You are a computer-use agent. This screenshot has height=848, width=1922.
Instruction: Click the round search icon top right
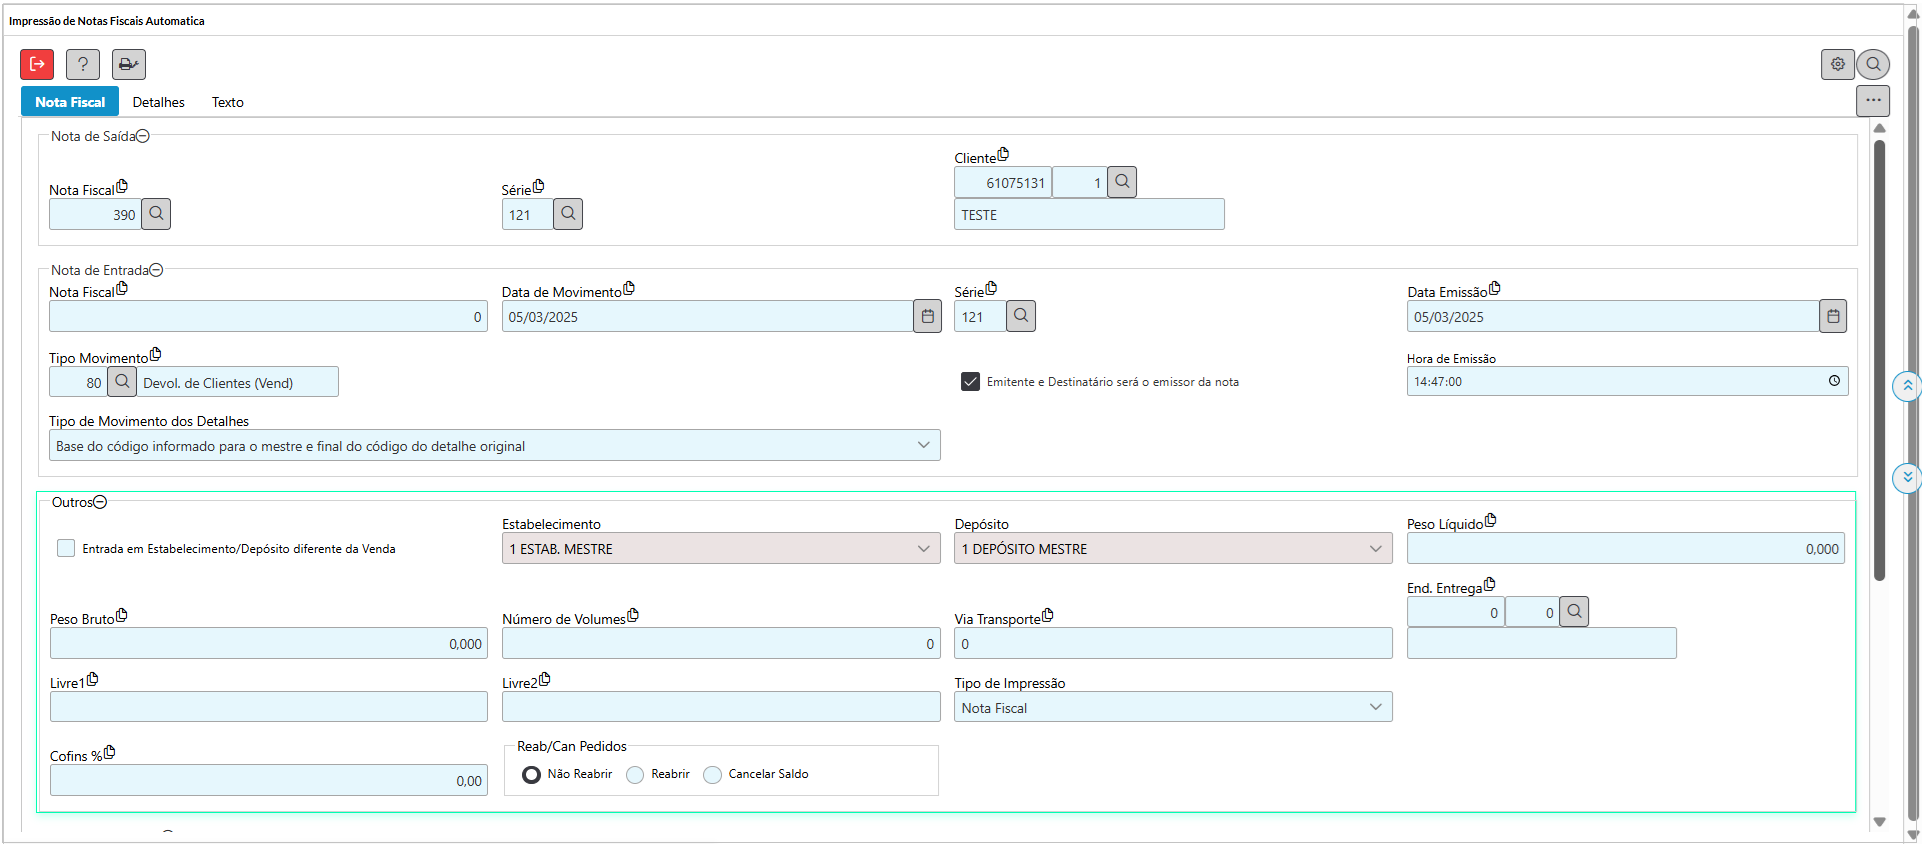(x=1873, y=64)
